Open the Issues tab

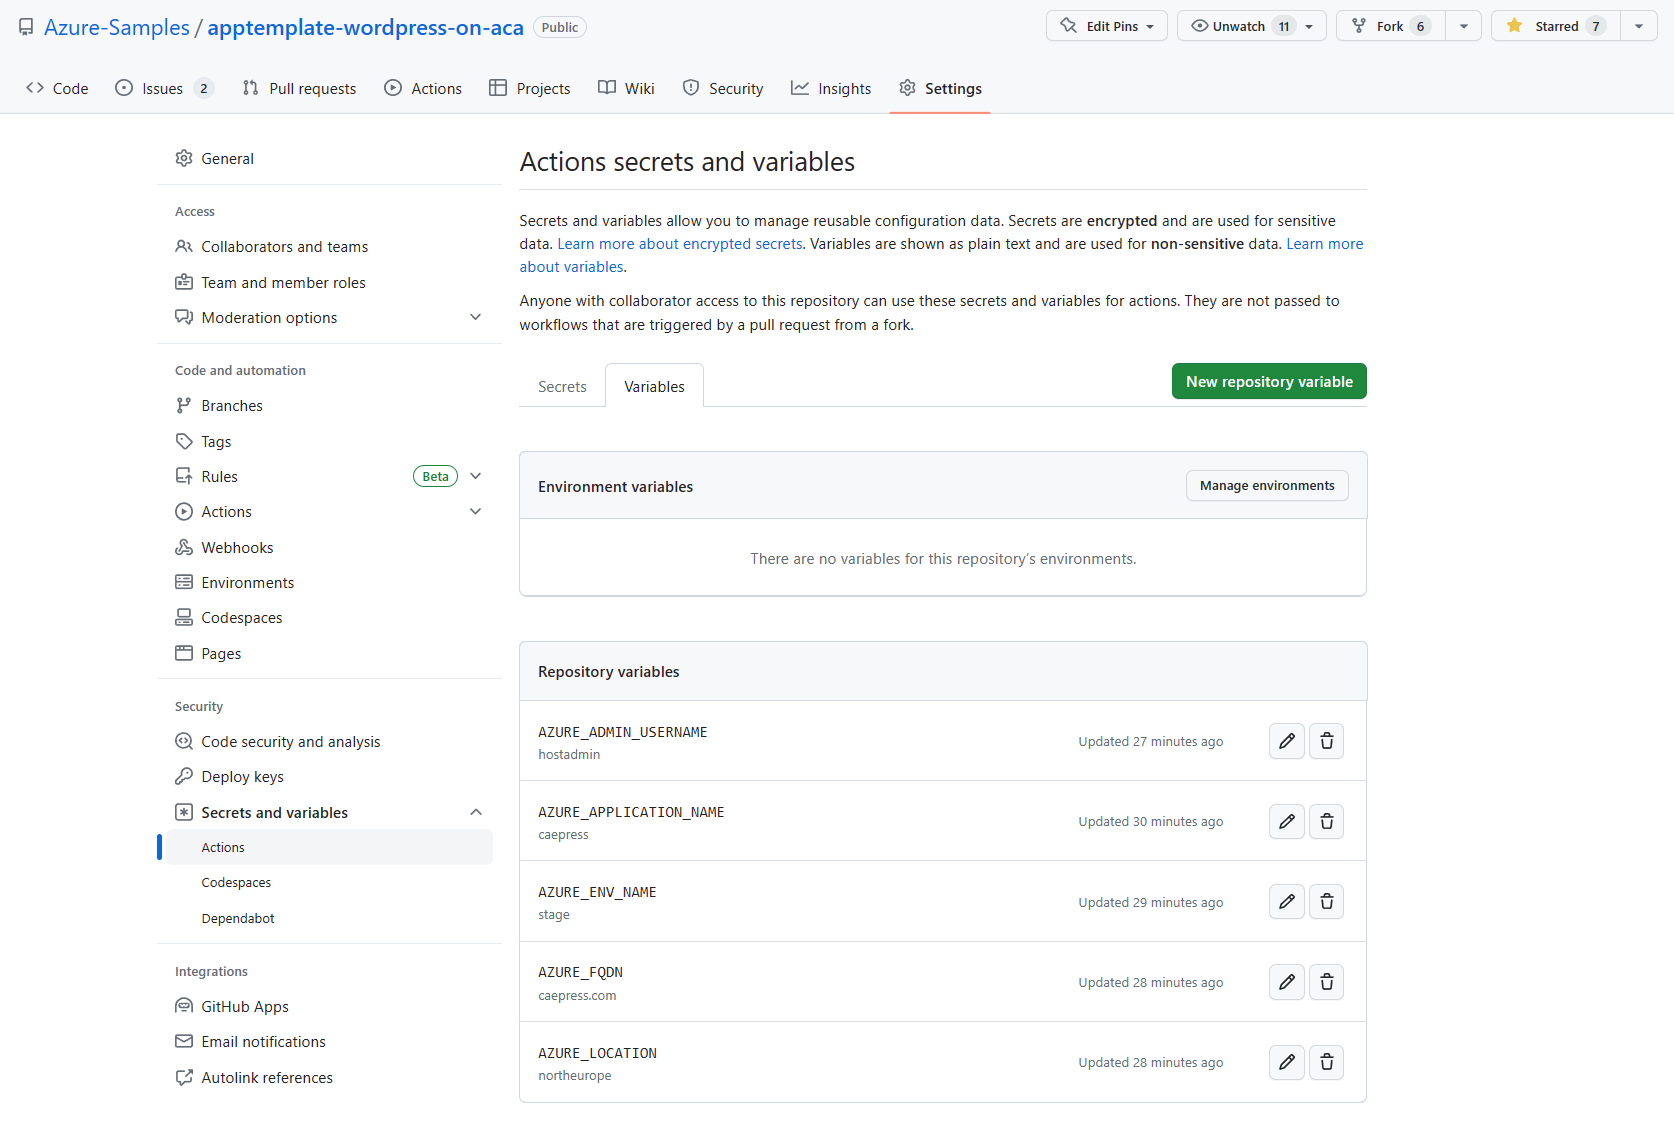[x=164, y=88]
